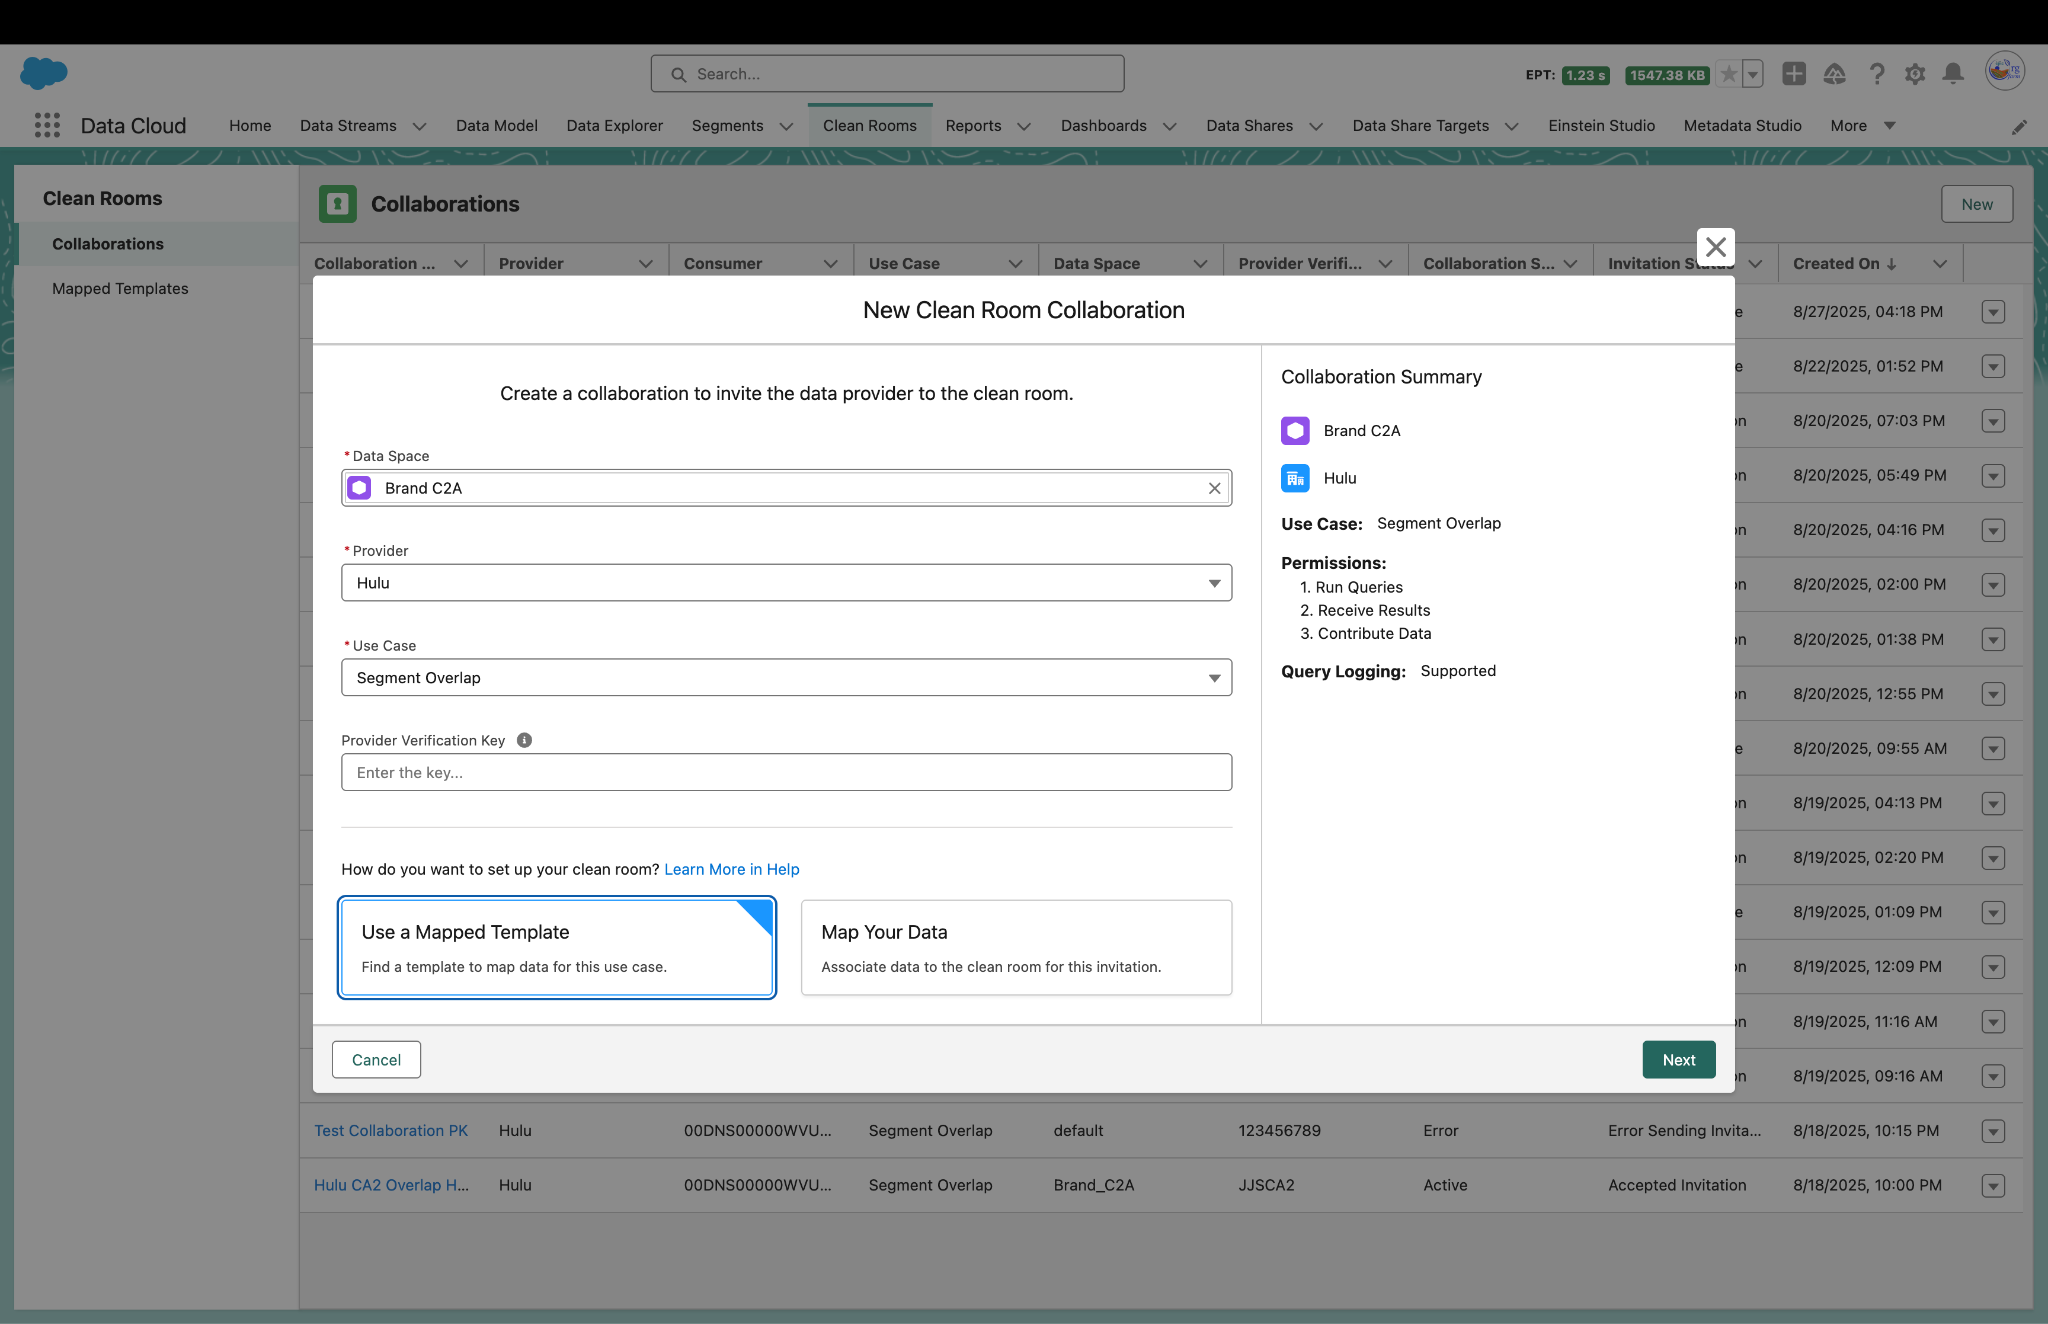Open the notifications bell

[x=1953, y=74]
